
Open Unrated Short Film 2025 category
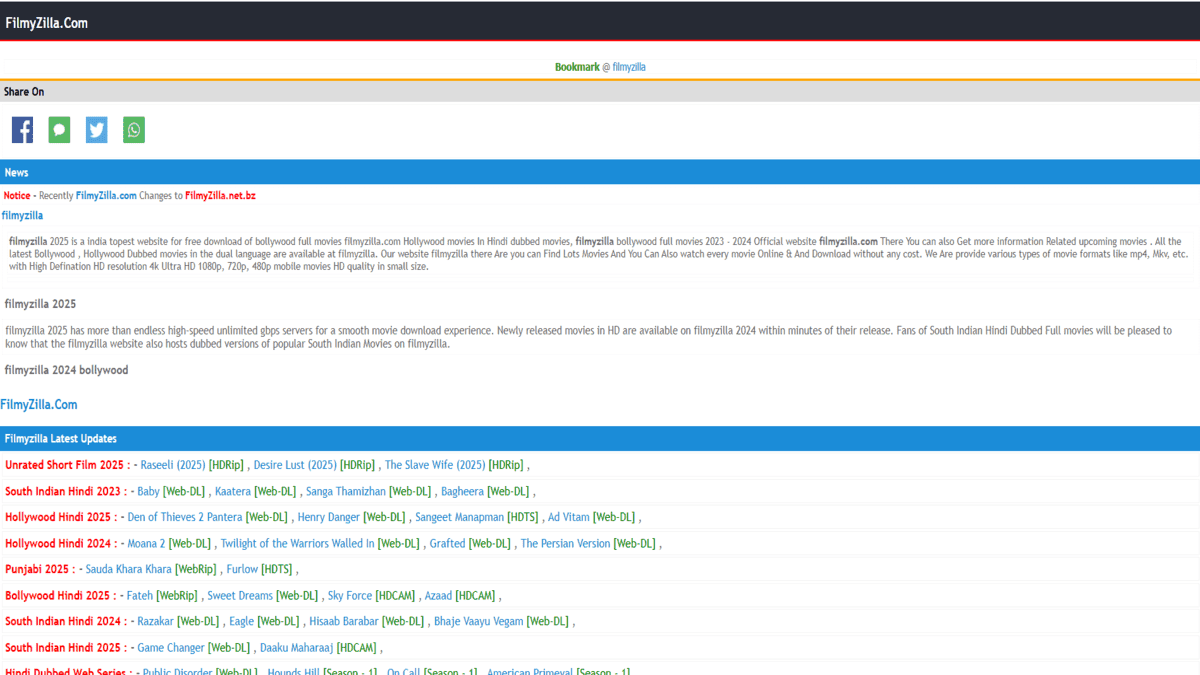[x=64, y=465]
